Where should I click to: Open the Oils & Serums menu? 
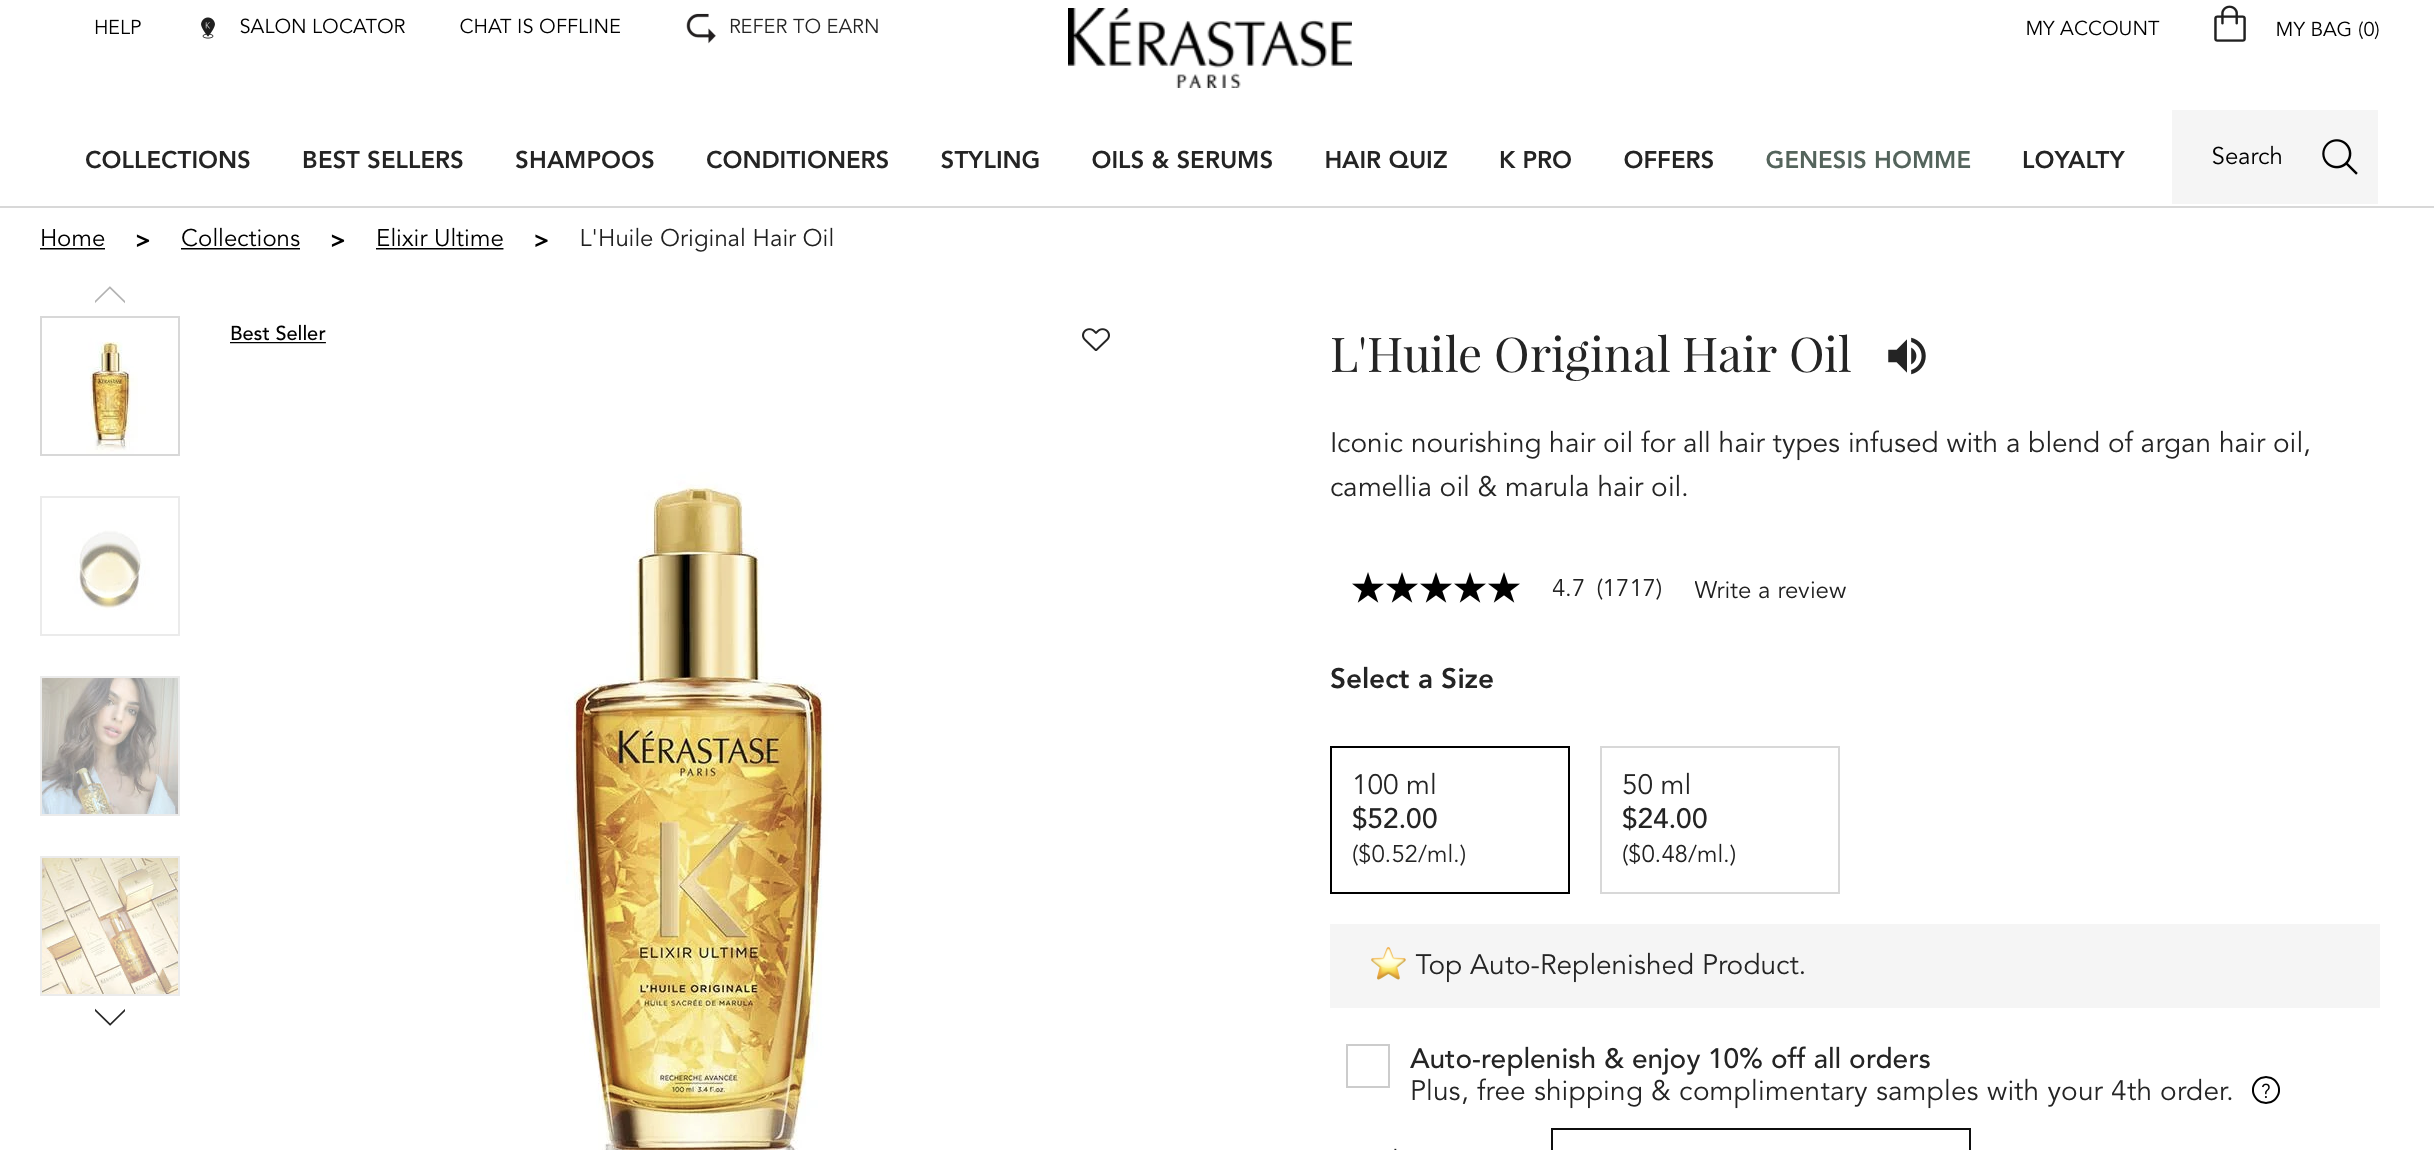(1182, 160)
